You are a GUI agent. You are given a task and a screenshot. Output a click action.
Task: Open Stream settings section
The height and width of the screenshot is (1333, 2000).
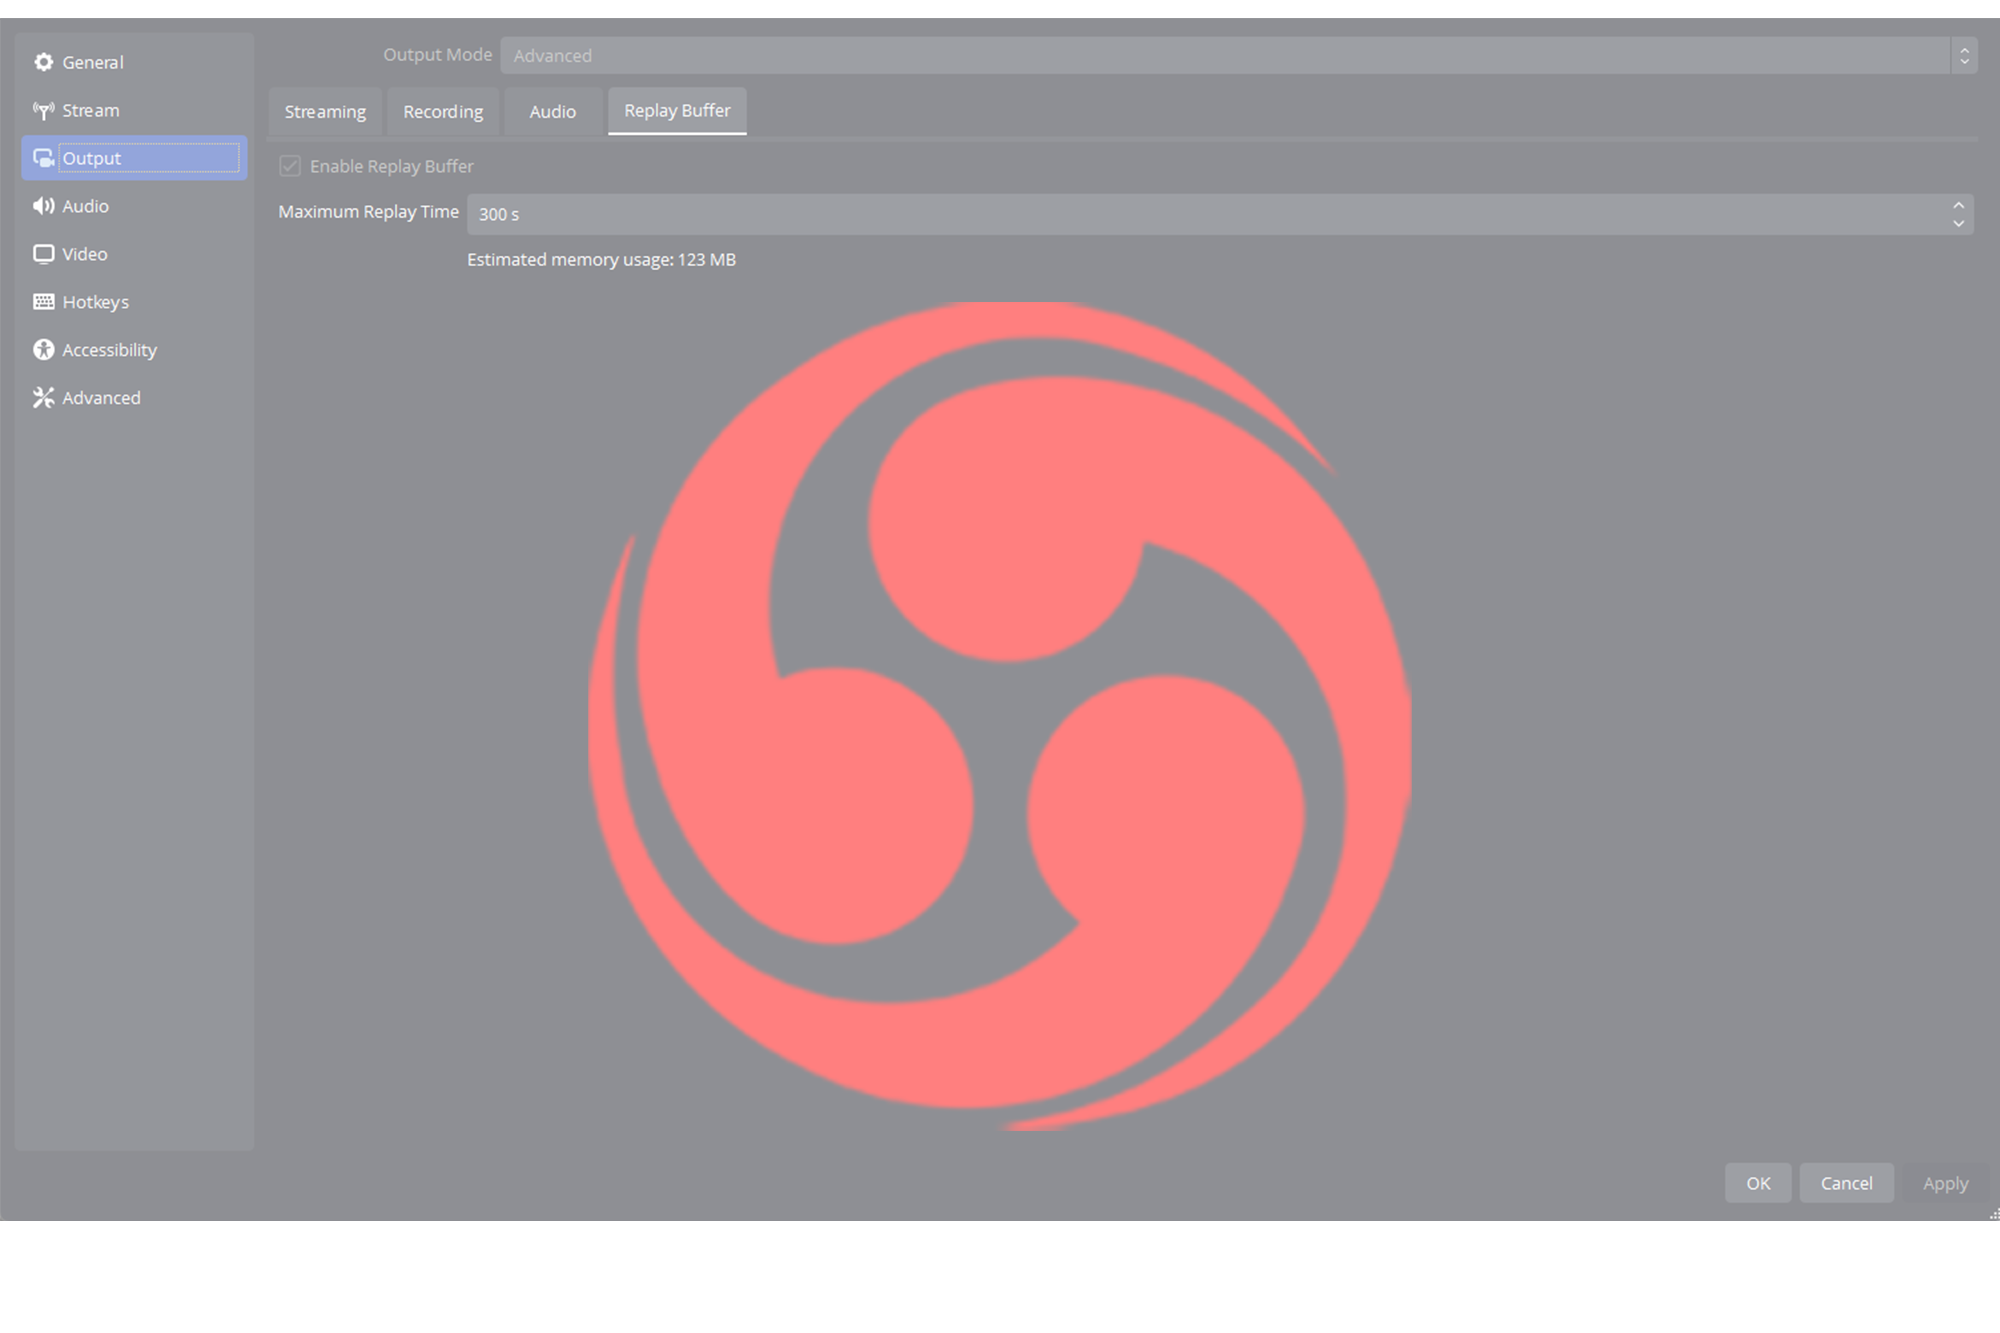point(134,110)
